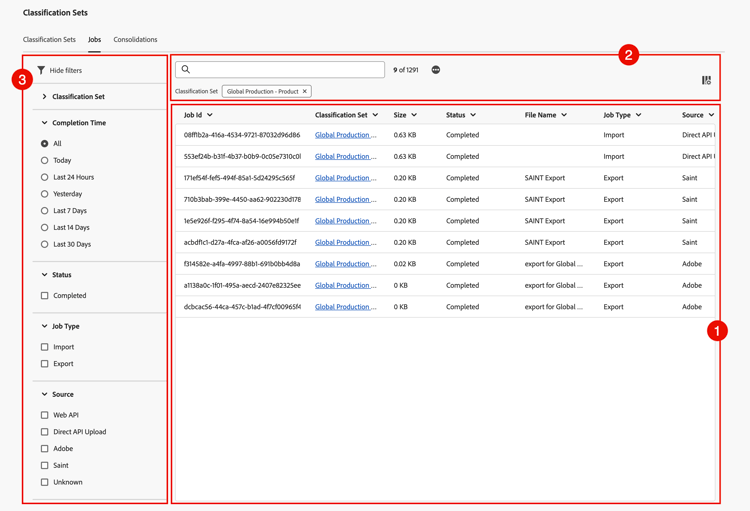The height and width of the screenshot is (511, 750).
Task: Check the Web API source checkbox
Action: [x=44, y=415]
